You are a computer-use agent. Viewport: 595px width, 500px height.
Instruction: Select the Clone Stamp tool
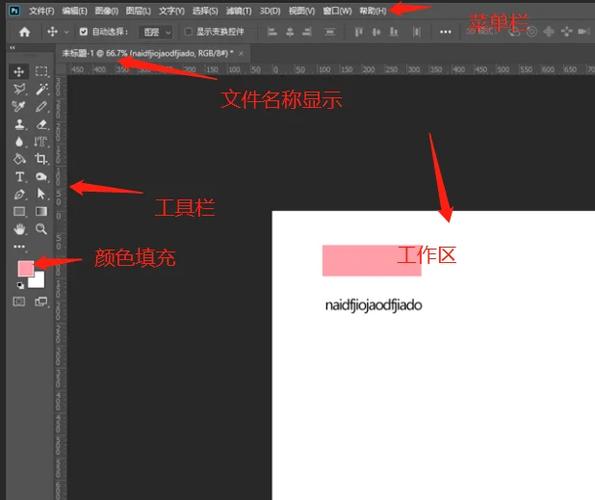[19, 124]
